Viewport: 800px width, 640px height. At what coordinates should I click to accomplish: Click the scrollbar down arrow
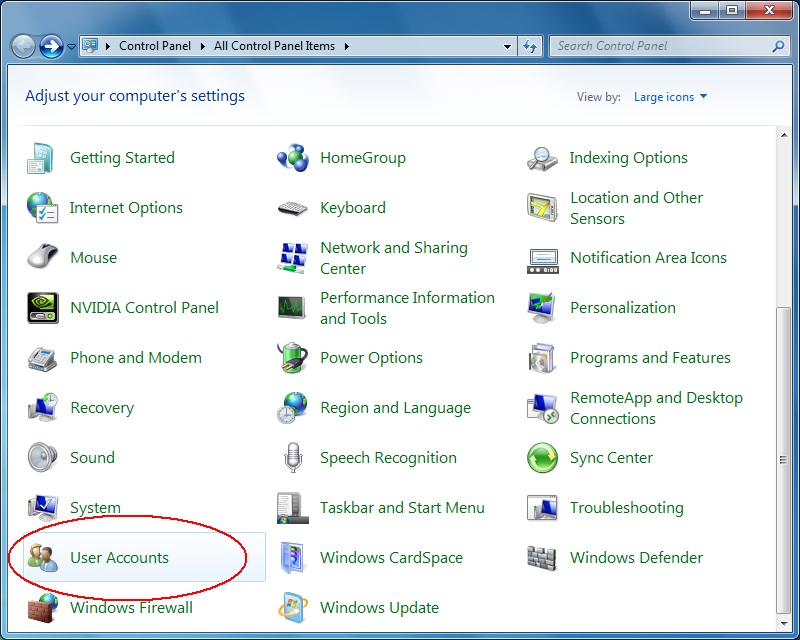tap(784, 624)
